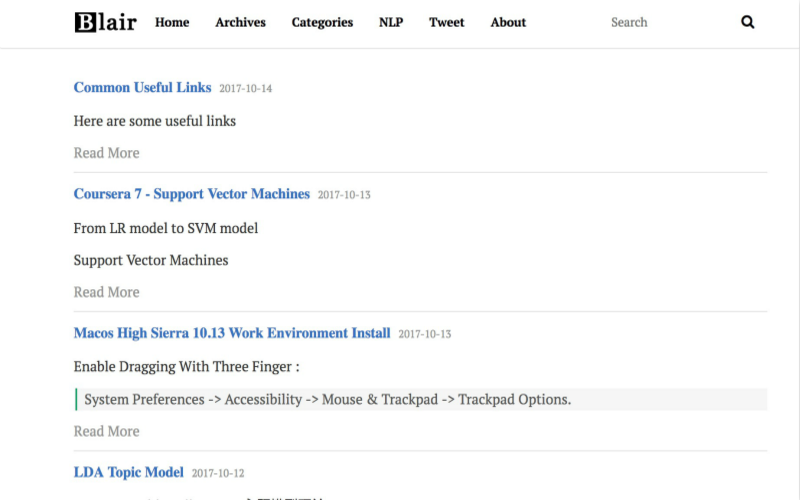Go to the Archives menu item

coord(240,22)
